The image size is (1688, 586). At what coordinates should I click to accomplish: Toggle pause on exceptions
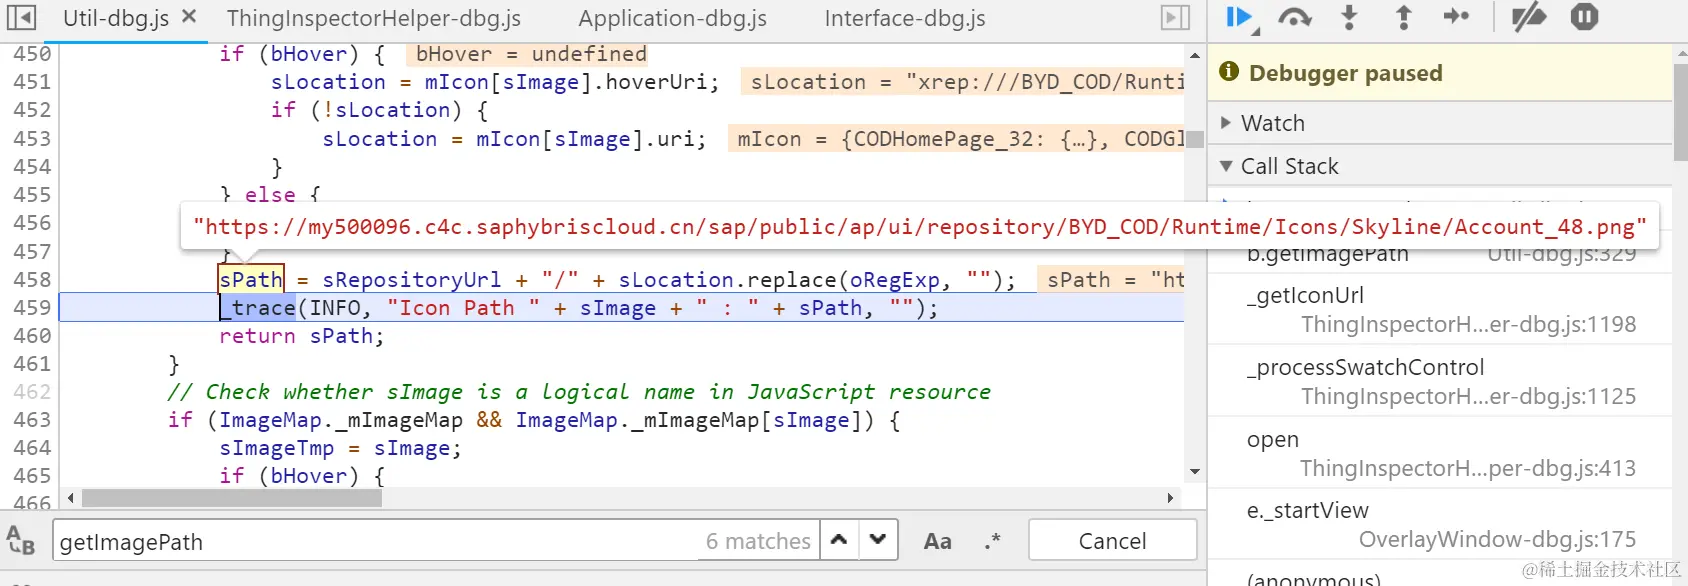click(x=1584, y=17)
